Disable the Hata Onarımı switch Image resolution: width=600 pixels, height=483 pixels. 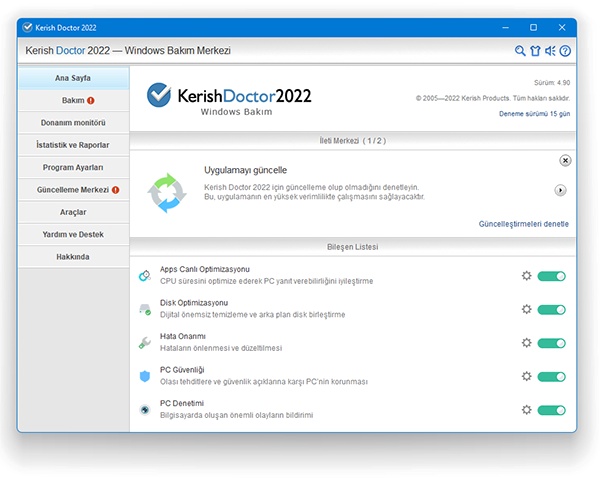pos(551,343)
